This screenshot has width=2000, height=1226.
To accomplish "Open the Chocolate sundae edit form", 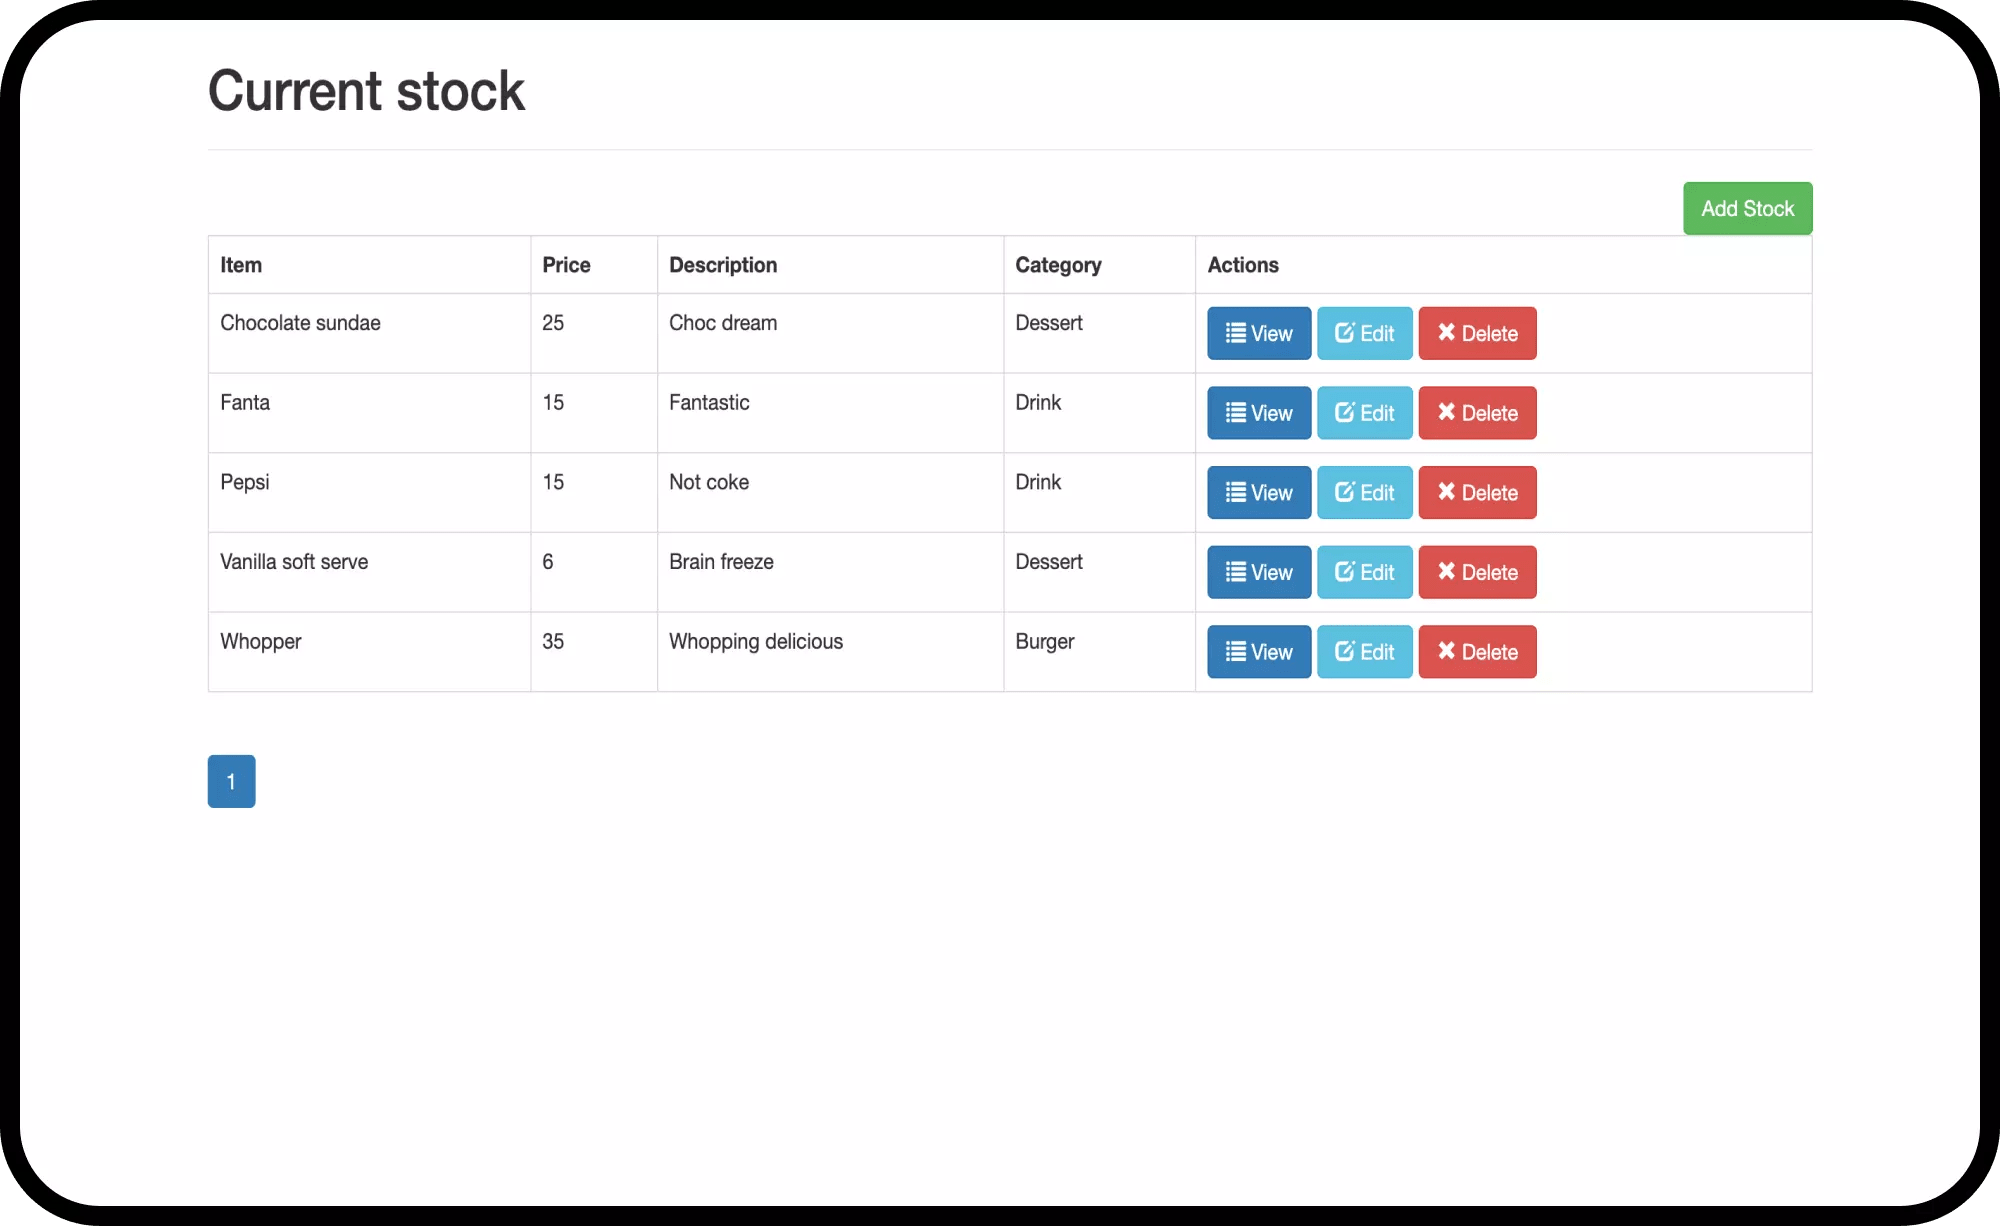I will tap(1364, 333).
